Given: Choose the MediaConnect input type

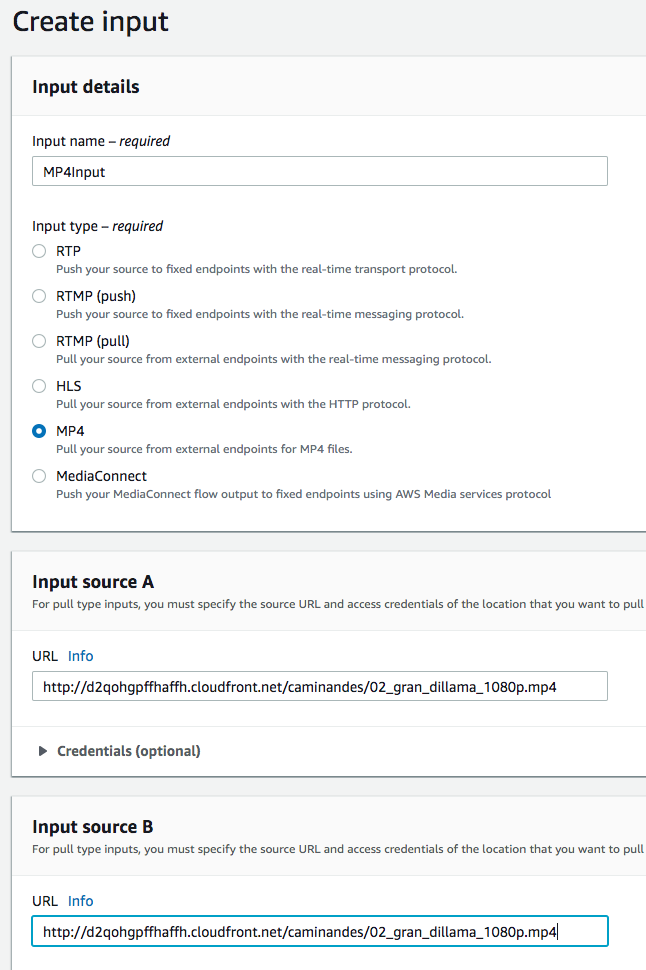Looking at the screenshot, I should click(x=39, y=476).
